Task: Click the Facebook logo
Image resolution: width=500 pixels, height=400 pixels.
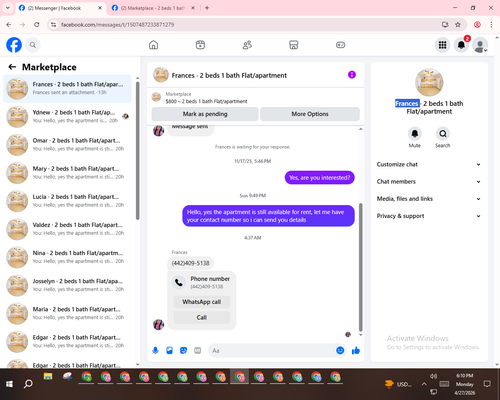Action: point(14,45)
